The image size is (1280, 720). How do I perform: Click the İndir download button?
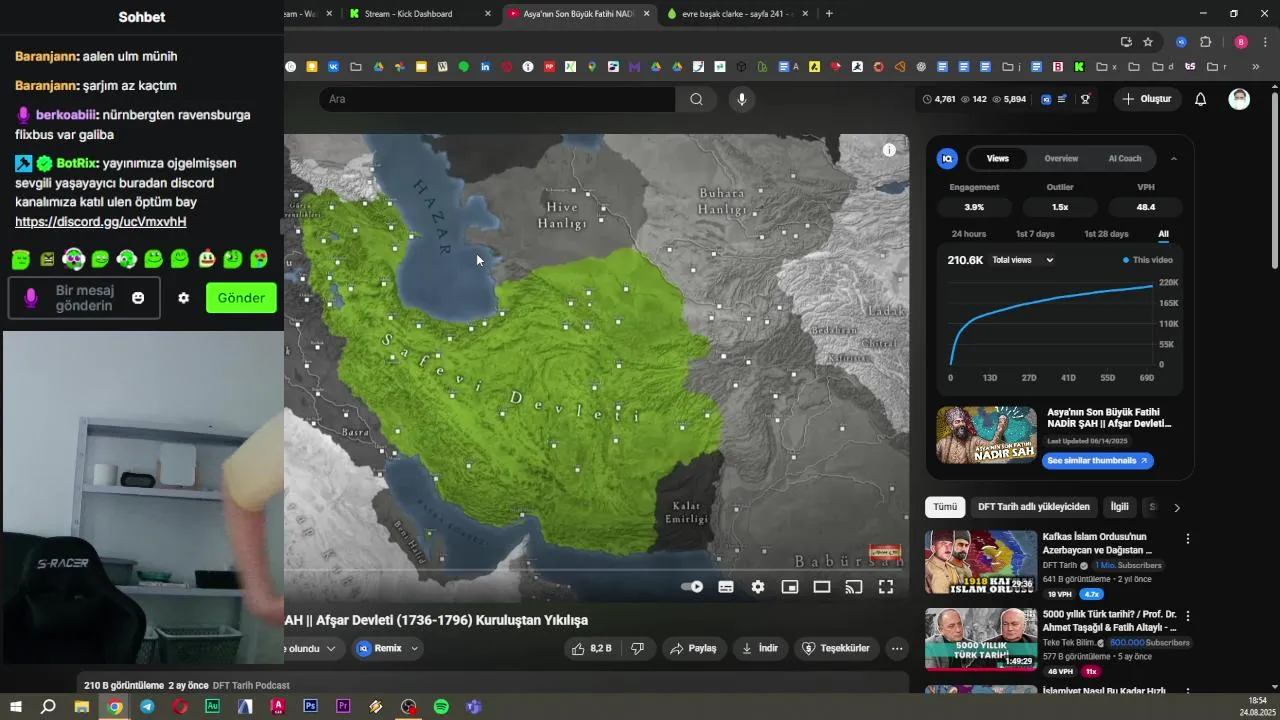(760, 648)
